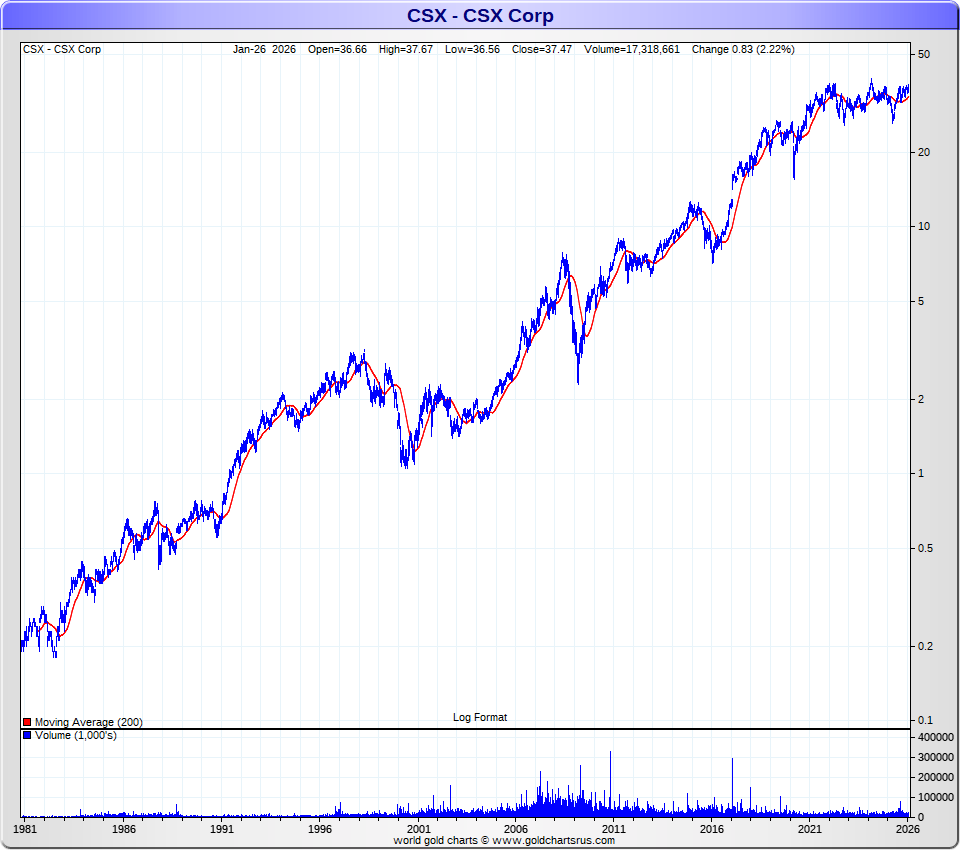Viewport: 960px width, 850px height.
Task: Click the 'High=37.67' value
Action: [x=406, y=49]
